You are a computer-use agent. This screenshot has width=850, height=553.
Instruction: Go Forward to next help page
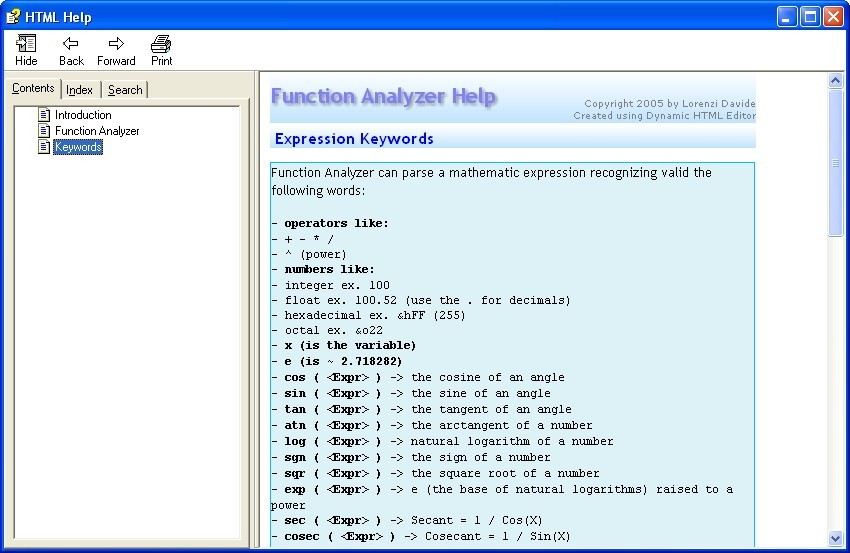[116, 50]
